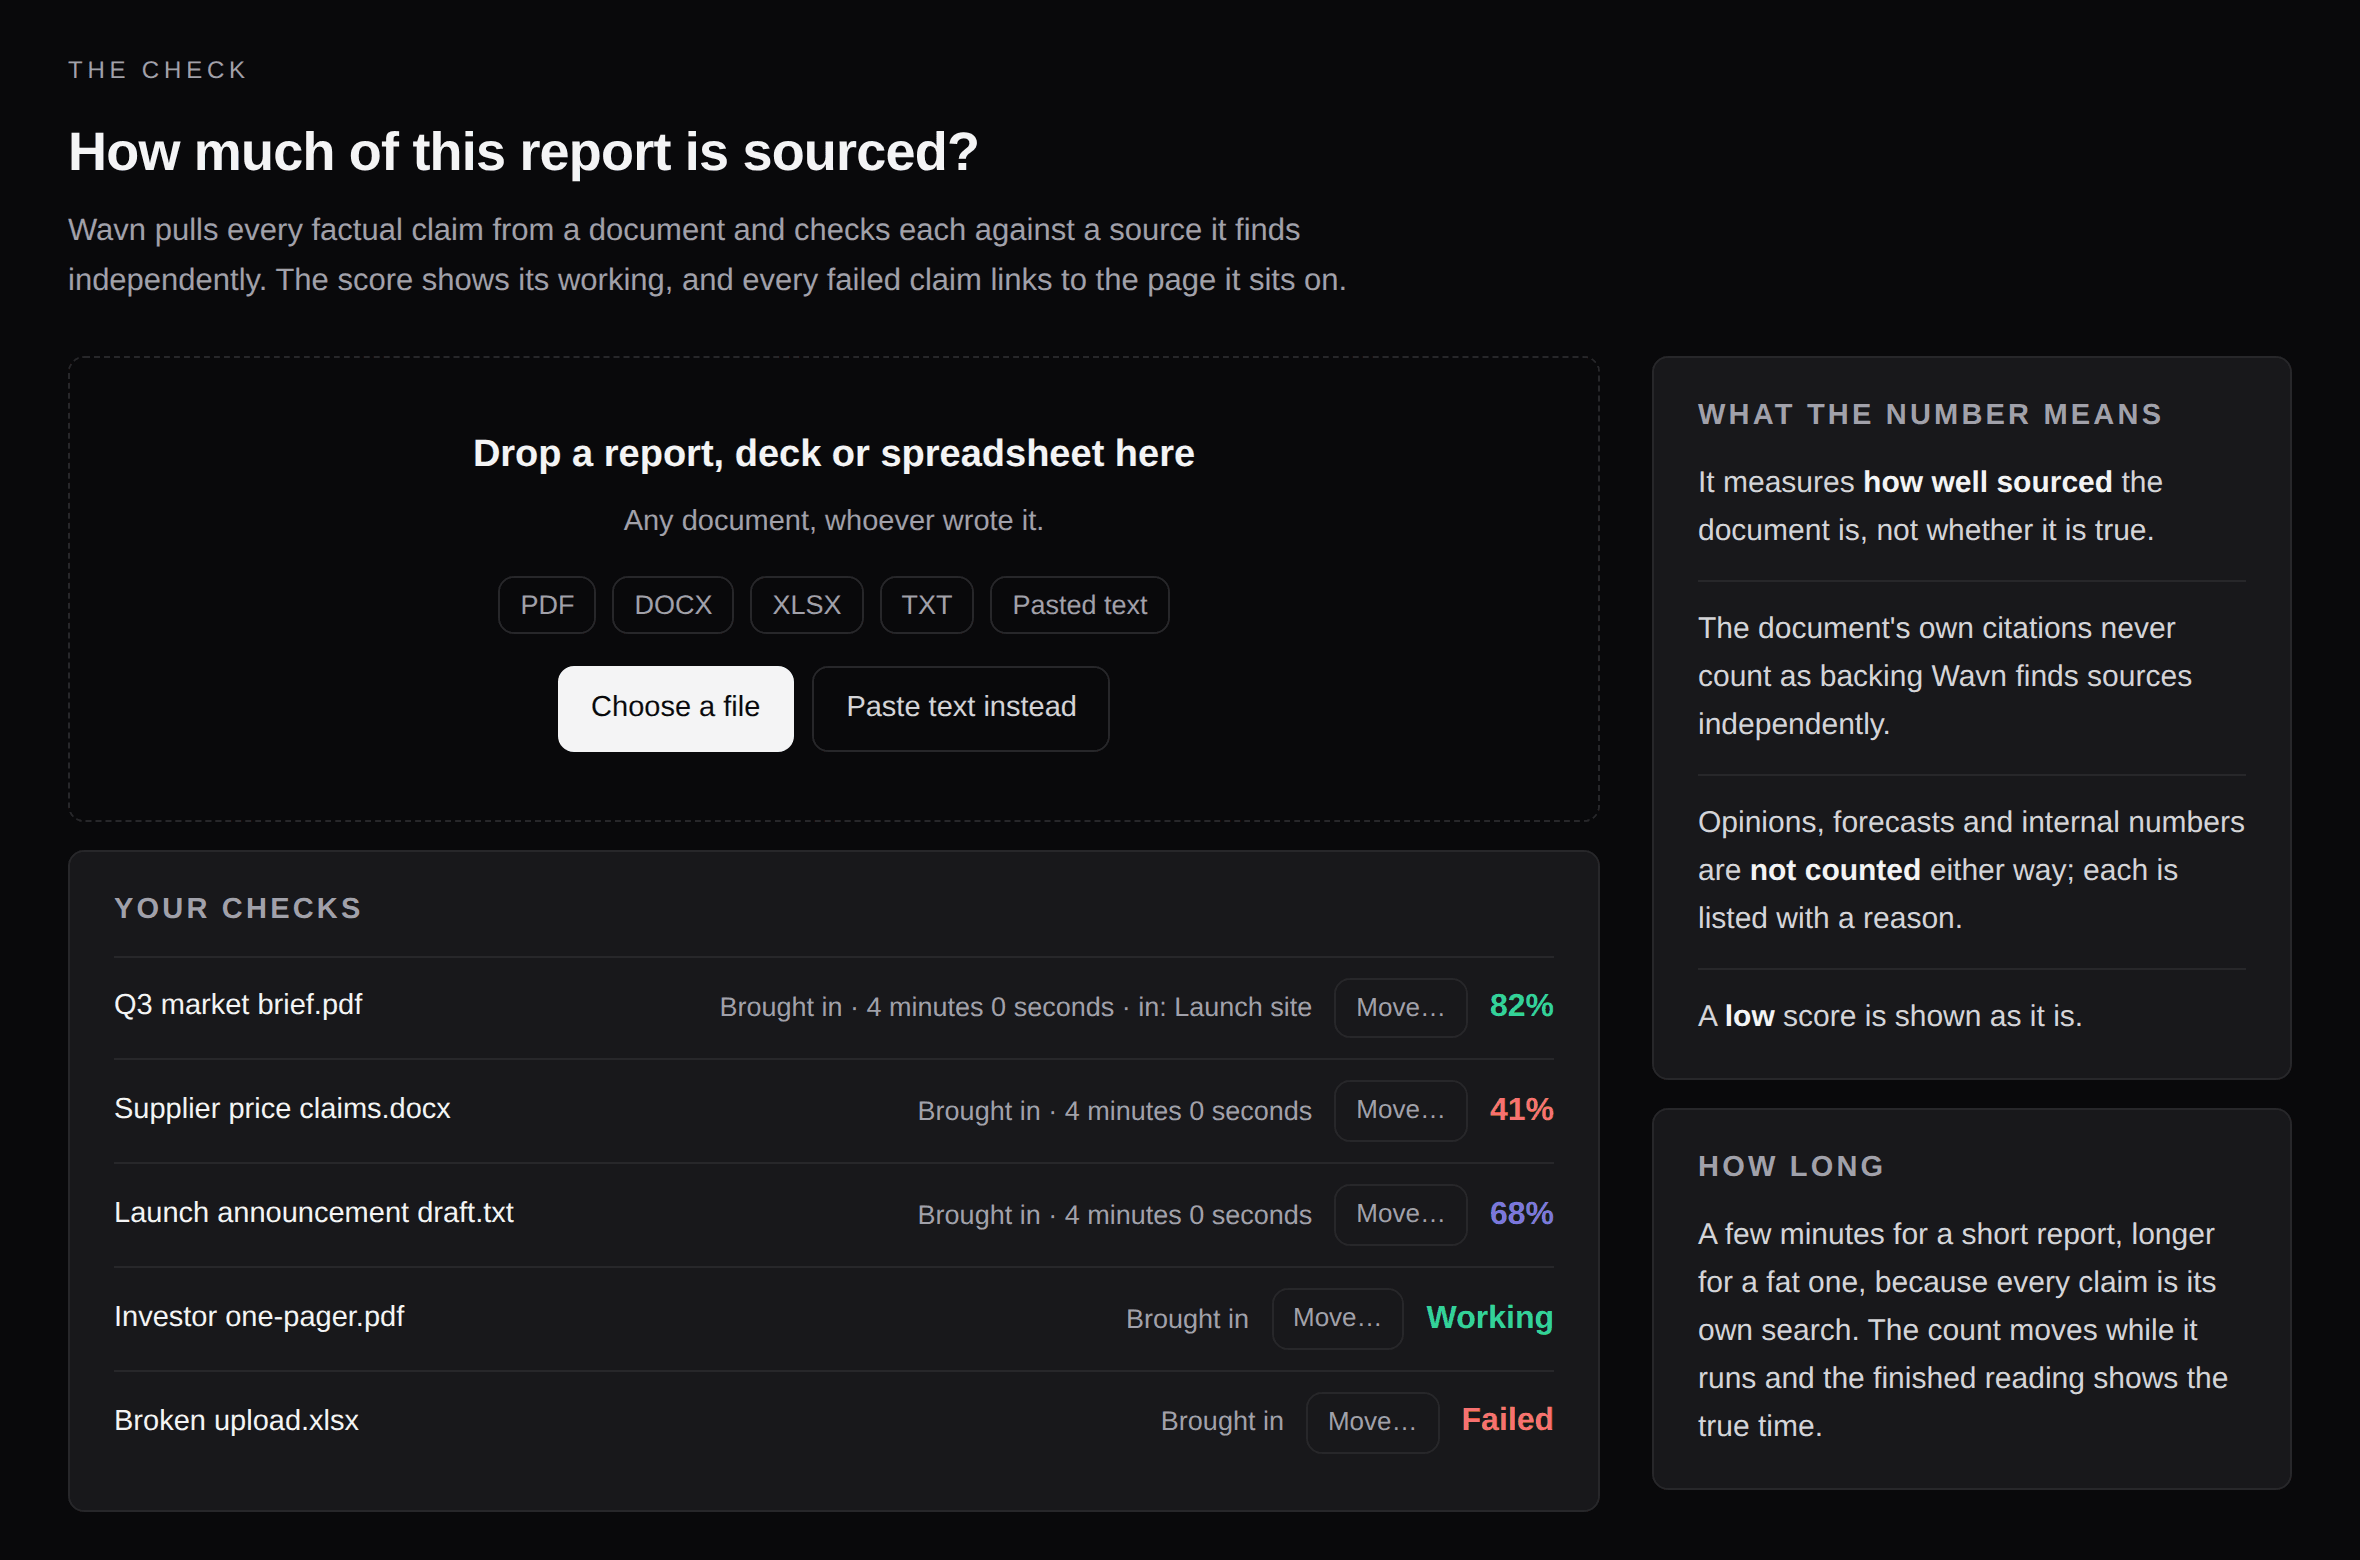Open Investor one-pager.pdf check
This screenshot has height=1560, width=2360.
pos(259,1316)
